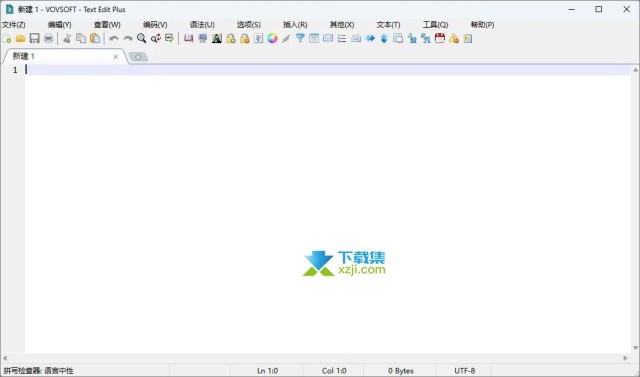Save the document using the floppy disk icon
The height and width of the screenshot is (377, 640).
[x=35, y=39]
